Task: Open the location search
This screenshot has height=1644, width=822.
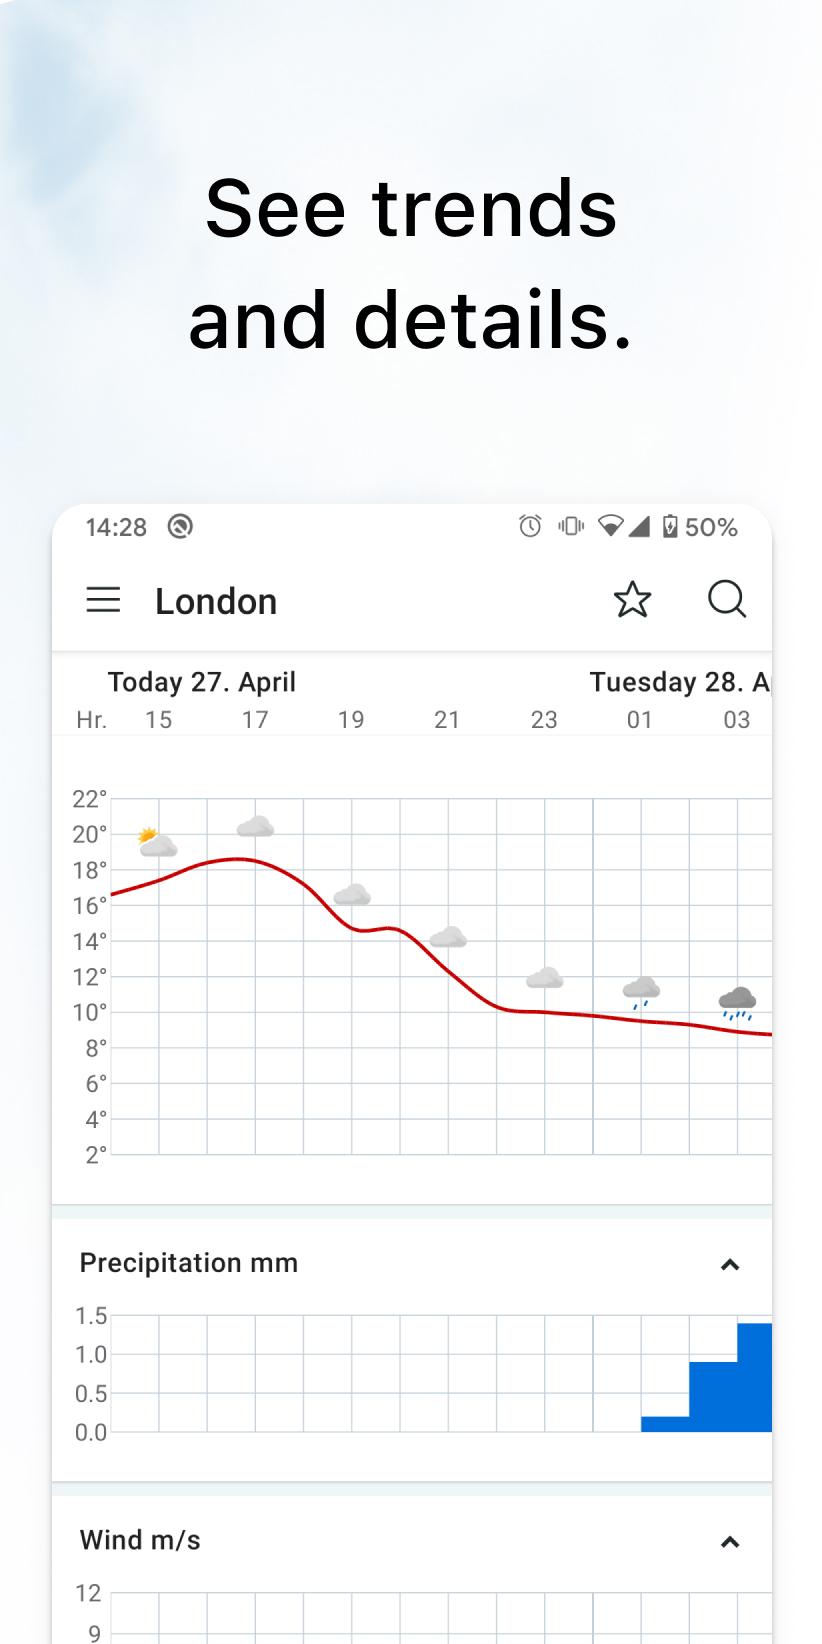Action: pyautogui.click(x=726, y=600)
